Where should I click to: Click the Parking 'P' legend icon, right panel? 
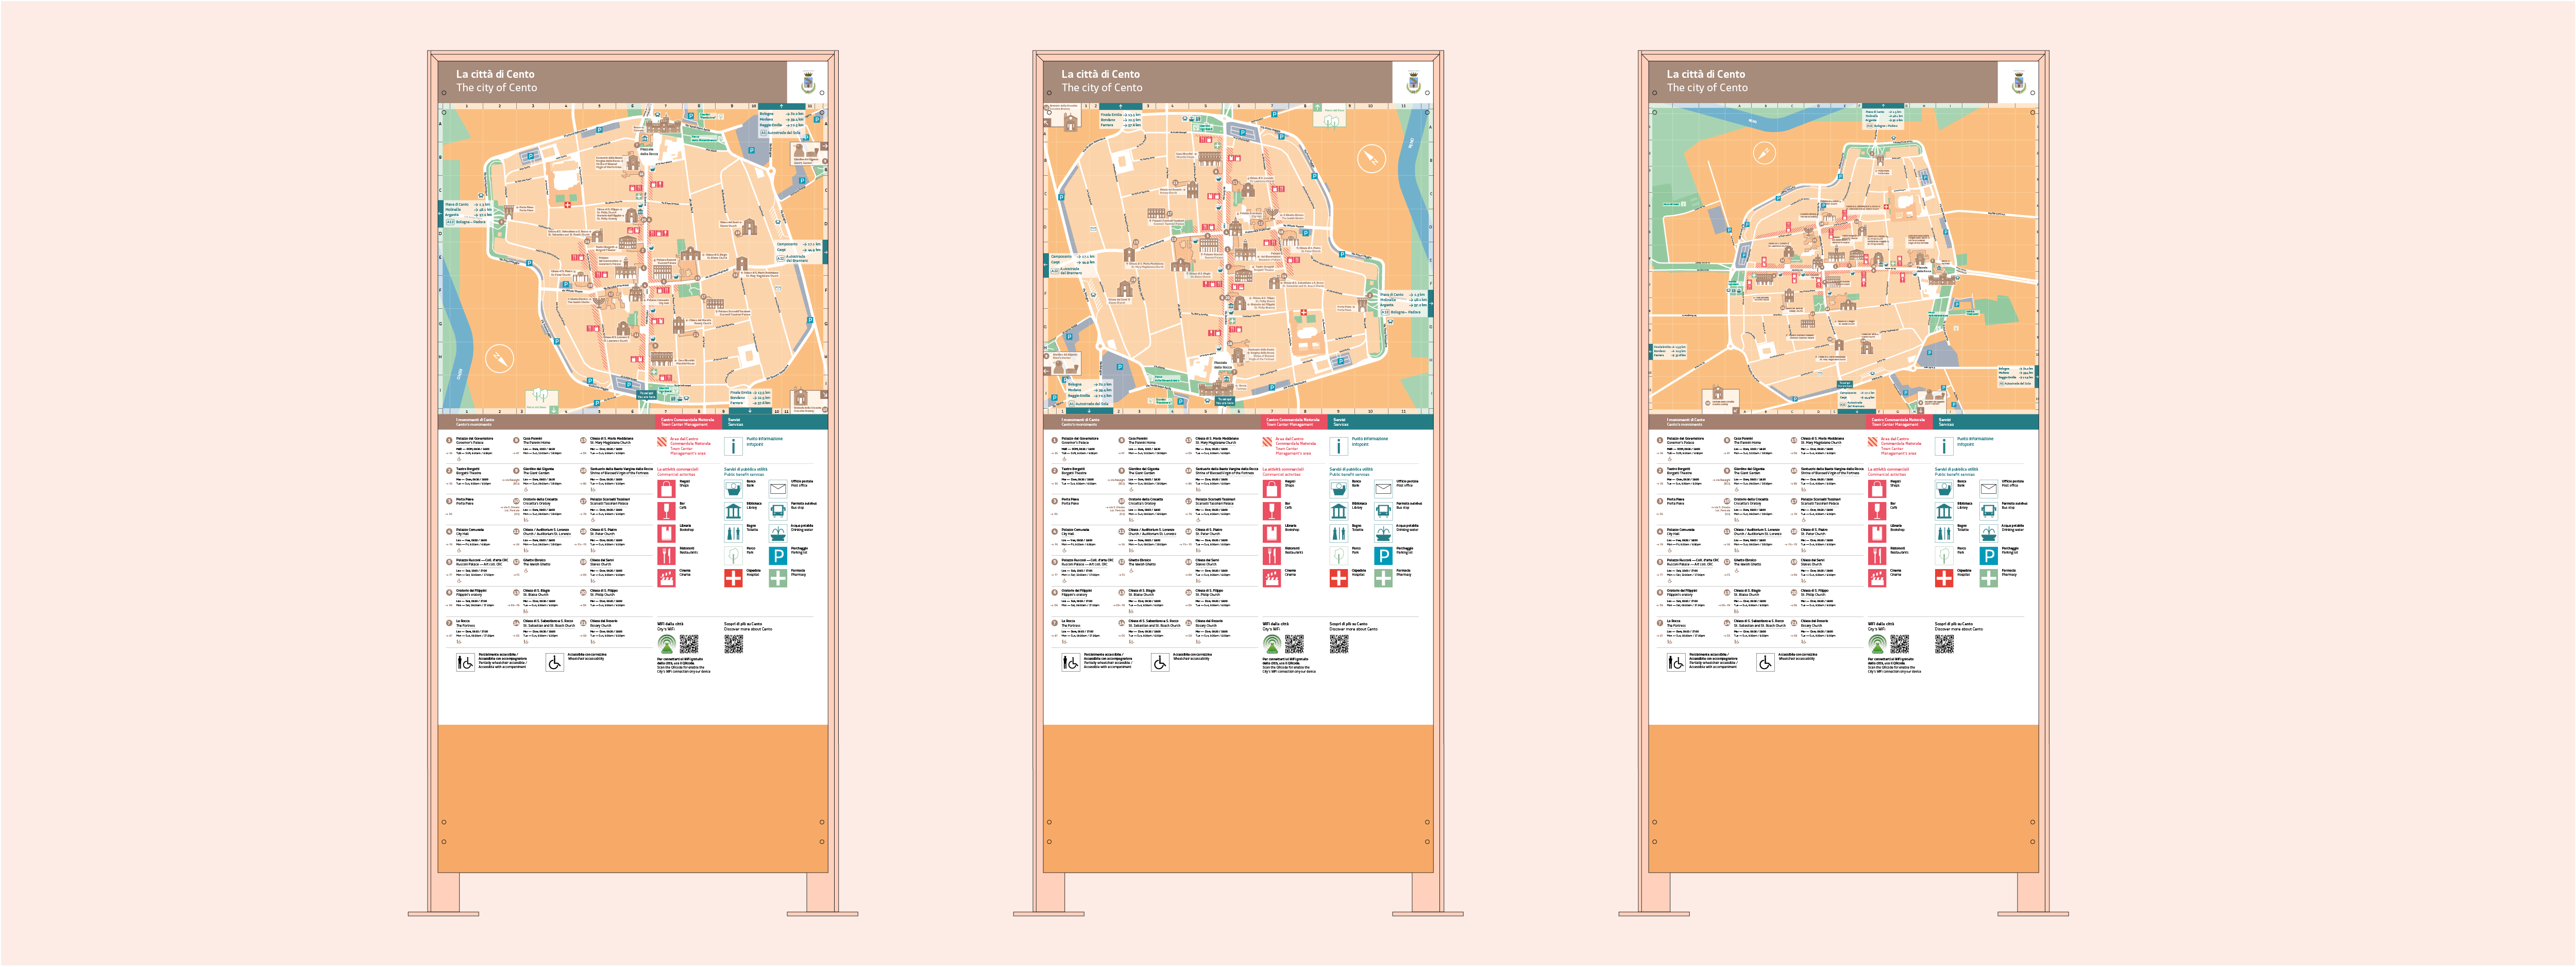(x=1988, y=555)
